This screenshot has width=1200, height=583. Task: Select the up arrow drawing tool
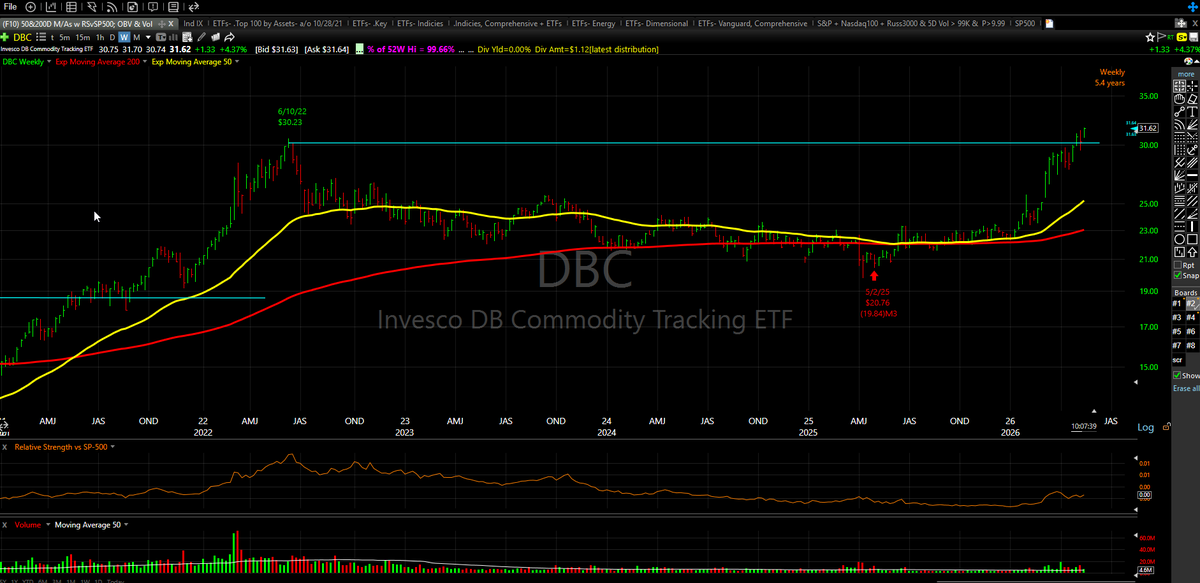pos(1192,252)
